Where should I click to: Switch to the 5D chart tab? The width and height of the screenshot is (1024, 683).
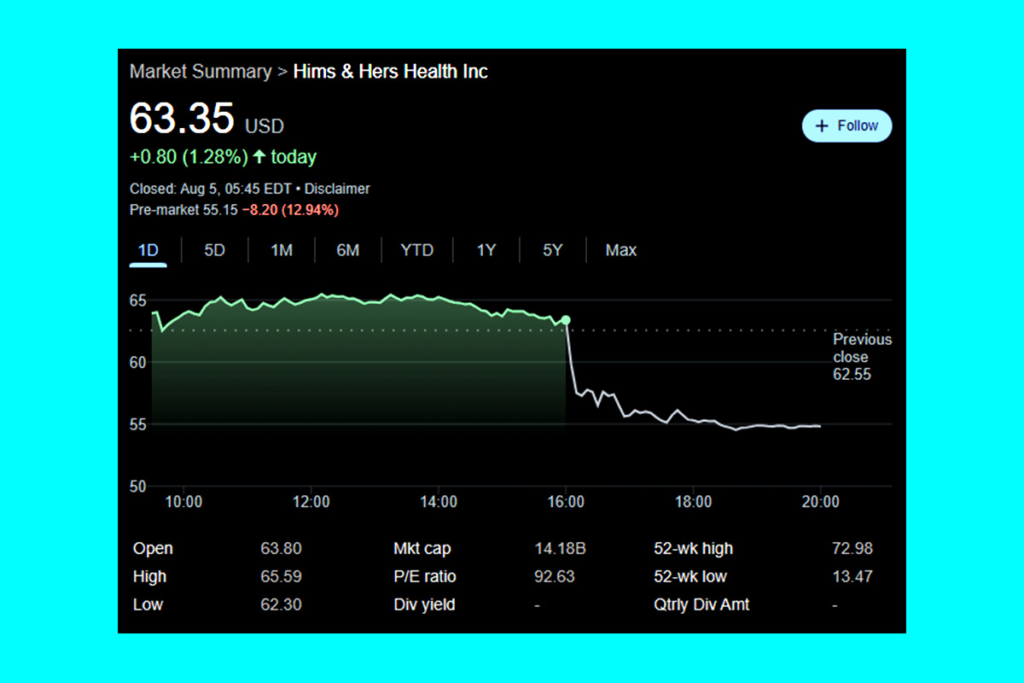(x=215, y=250)
